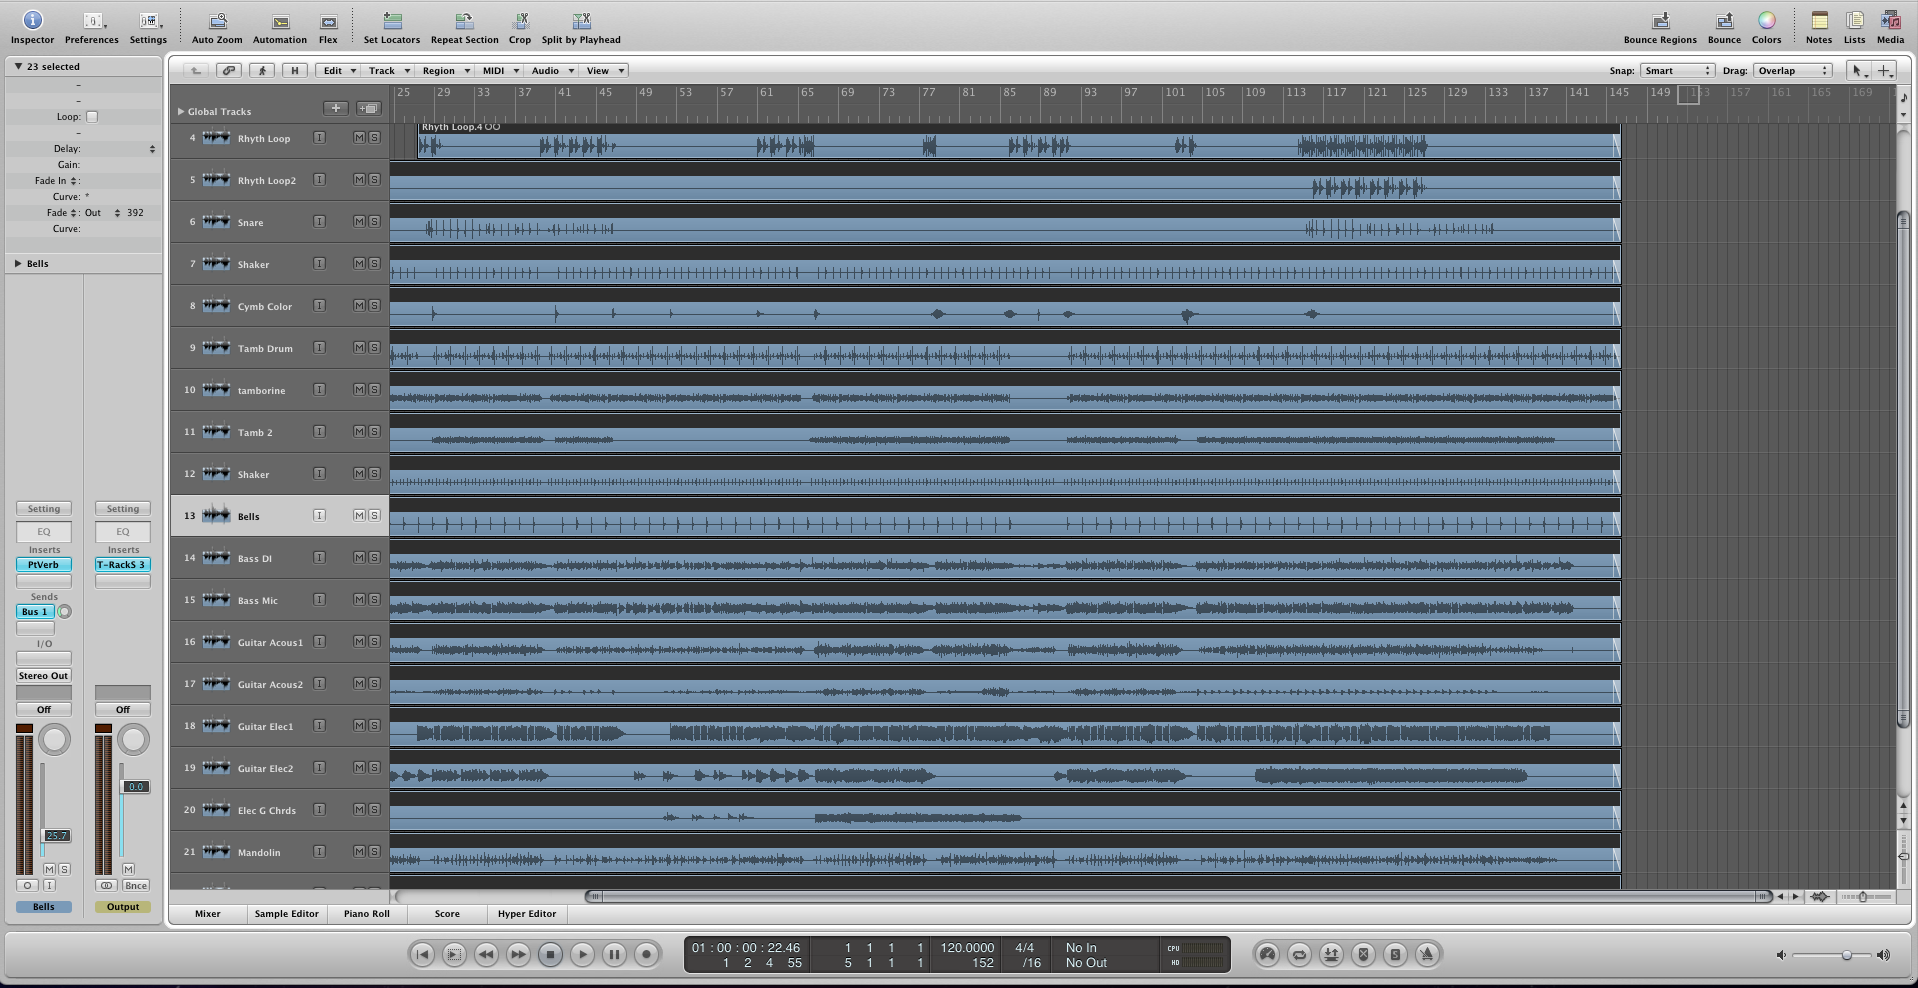Screen dimensions: 1918x988
Task: Add a new track with plus button
Action: 336,108
